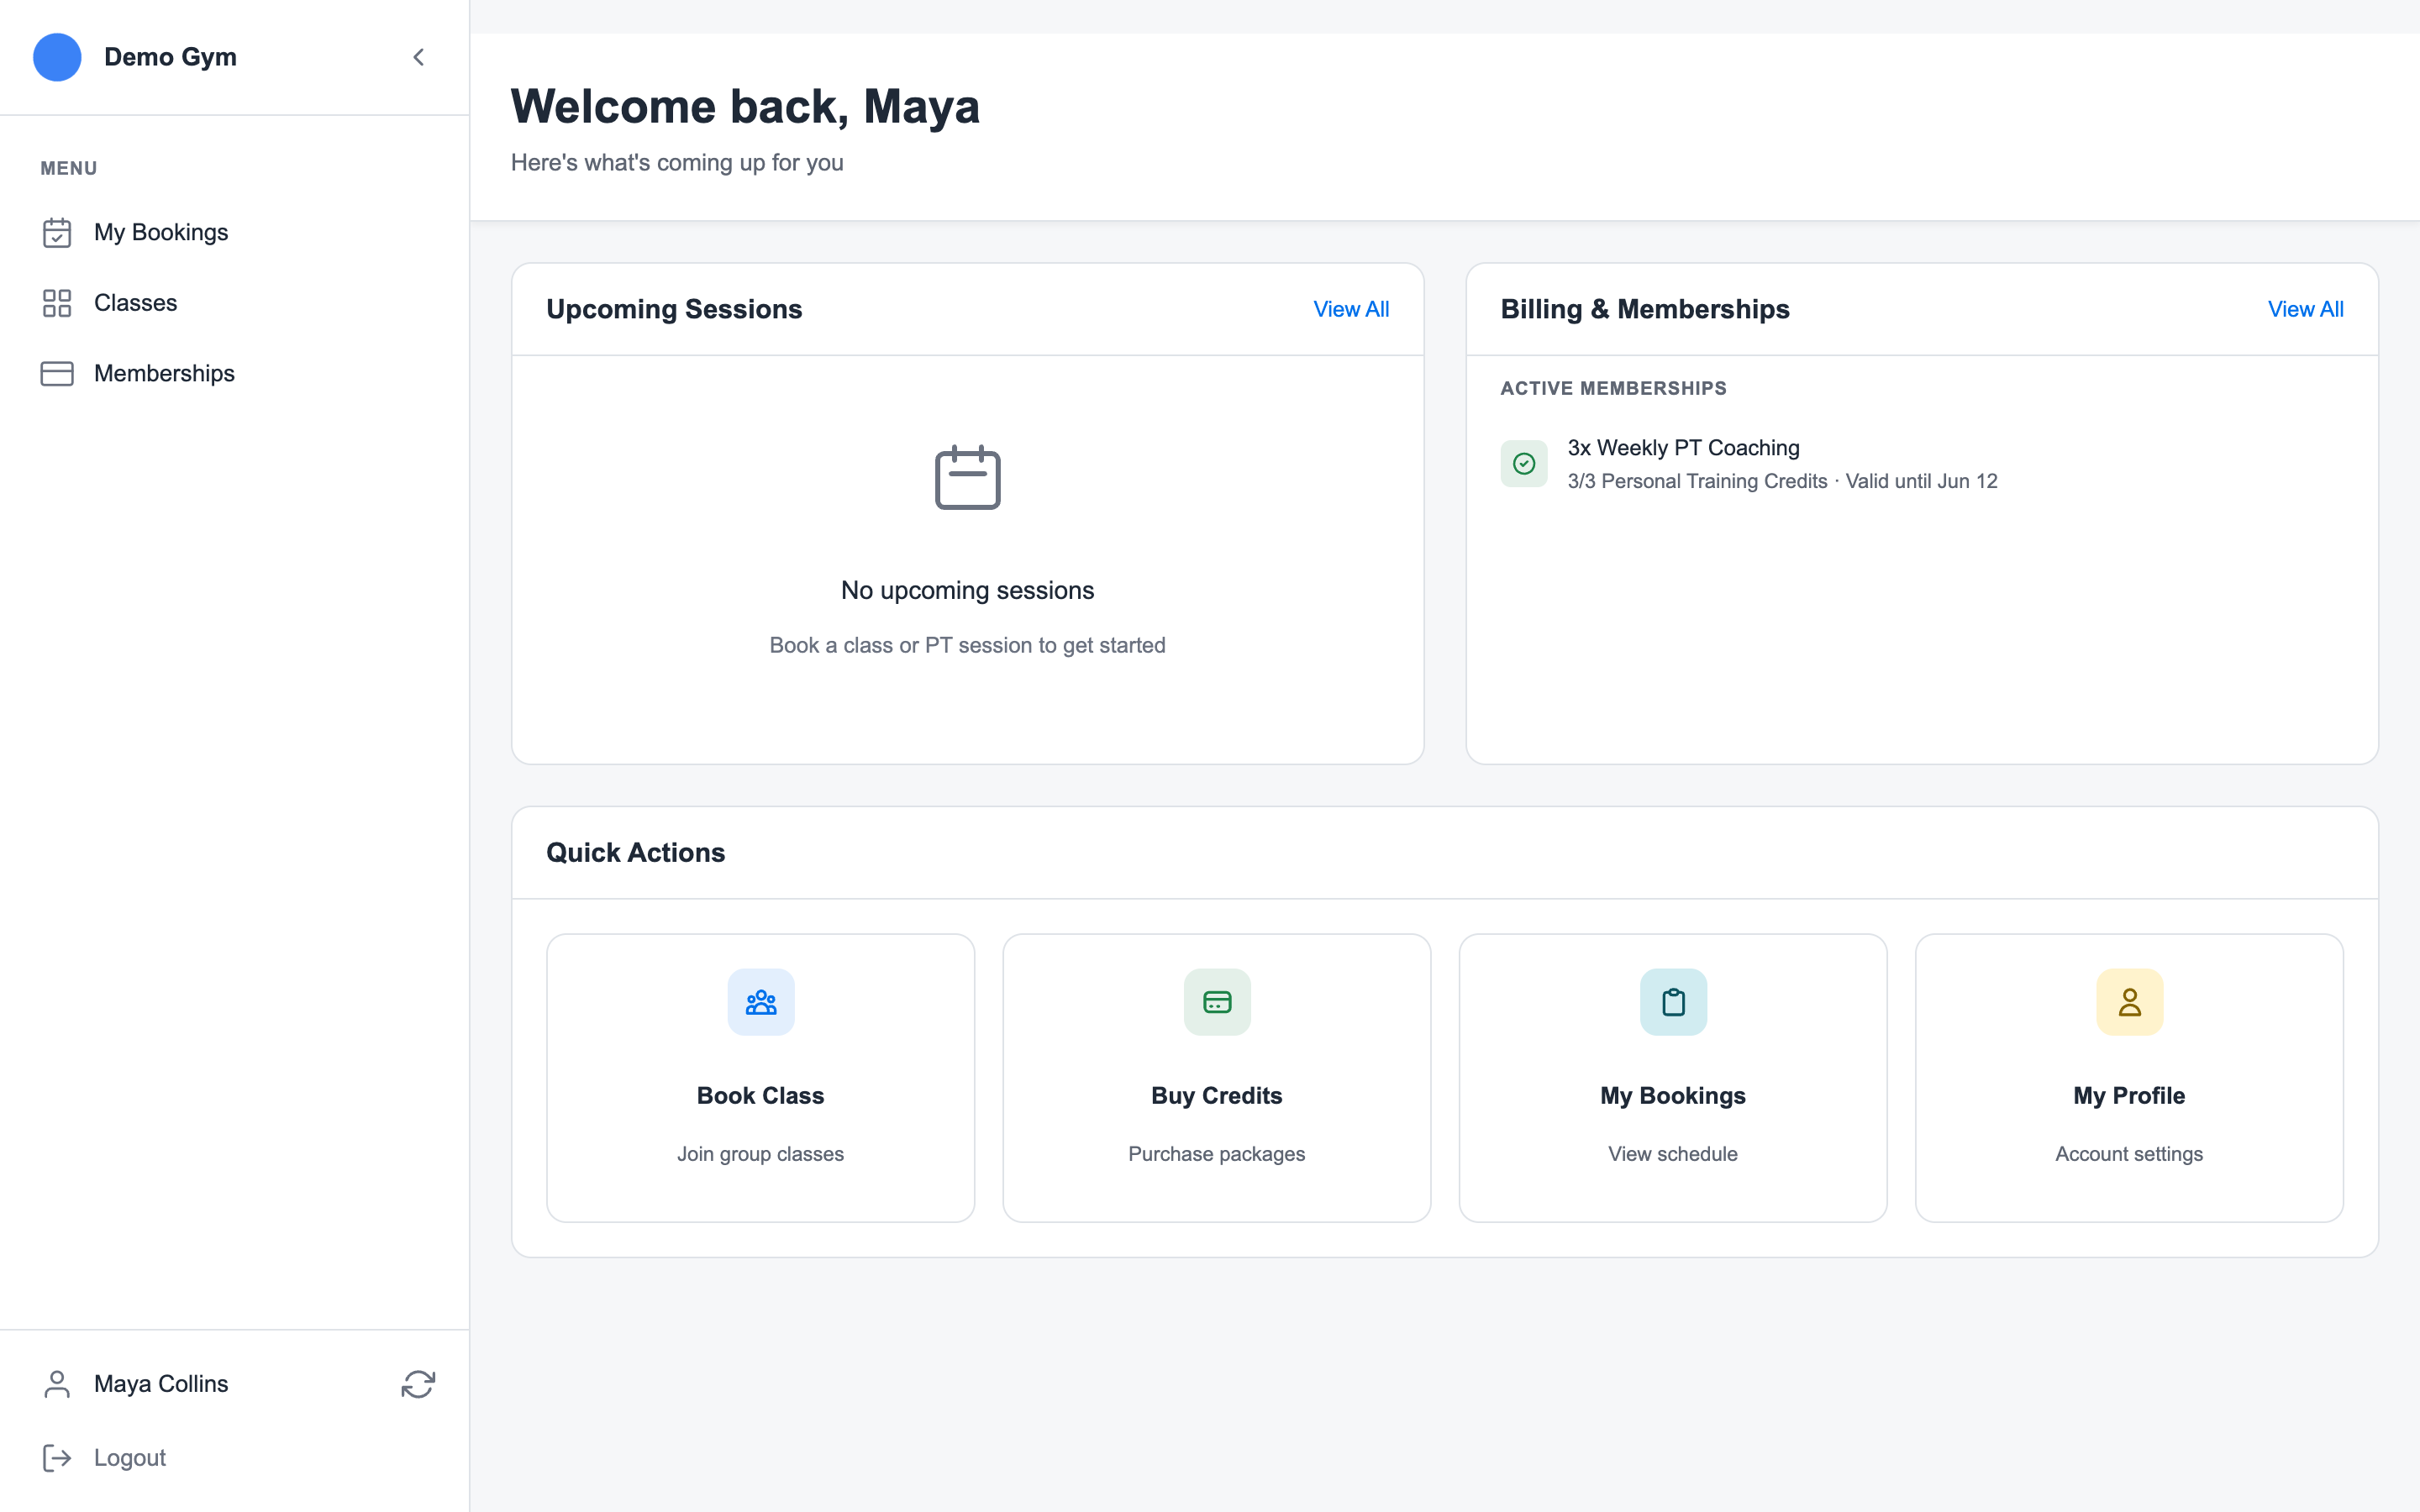The image size is (2420, 1512).
Task: Click the refresh arrows icon next to Maya Collins
Action: point(418,1384)
